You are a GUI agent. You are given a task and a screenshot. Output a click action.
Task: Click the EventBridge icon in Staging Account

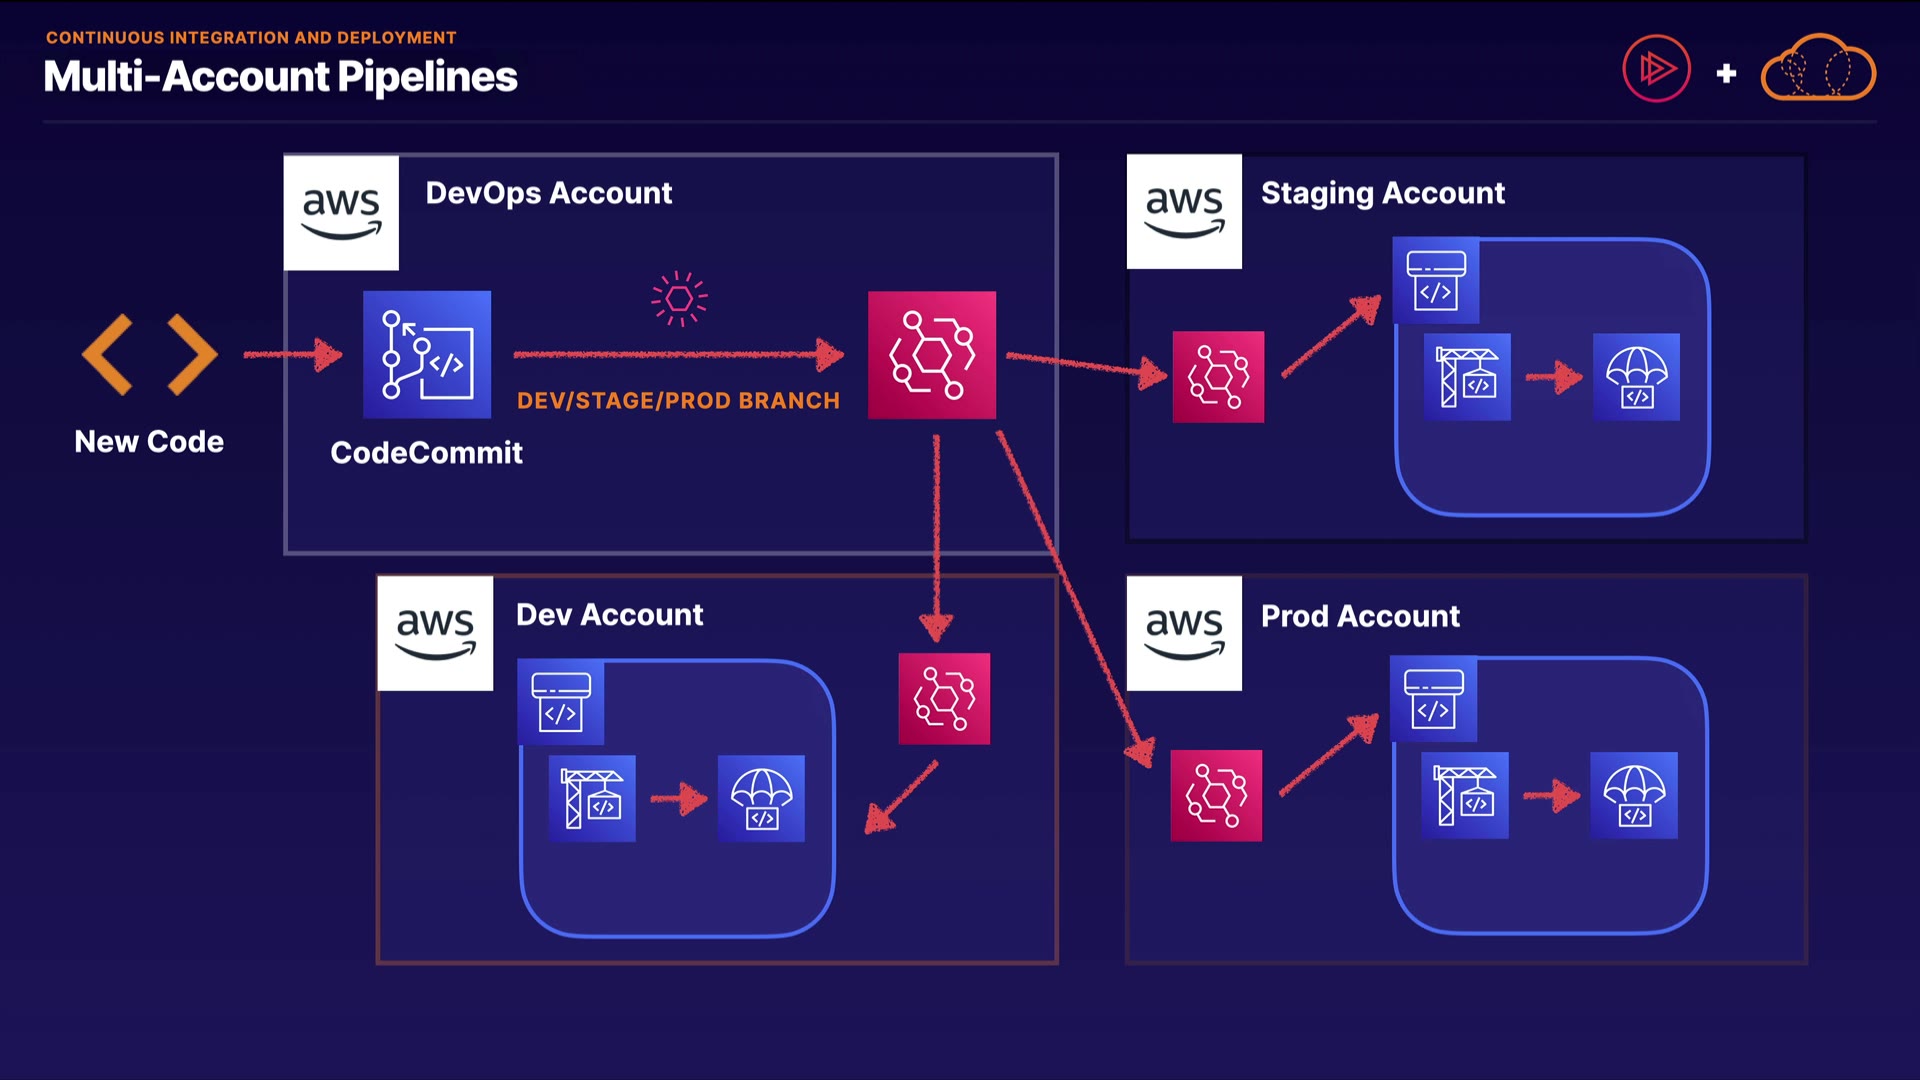(1218, 377)
